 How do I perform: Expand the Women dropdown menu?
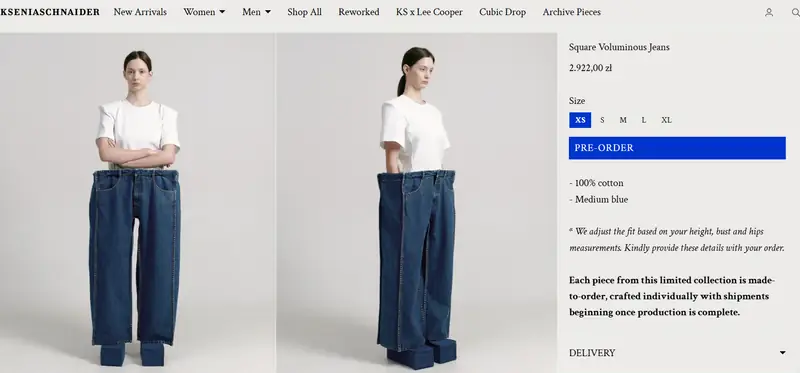[x=204, y=12]
